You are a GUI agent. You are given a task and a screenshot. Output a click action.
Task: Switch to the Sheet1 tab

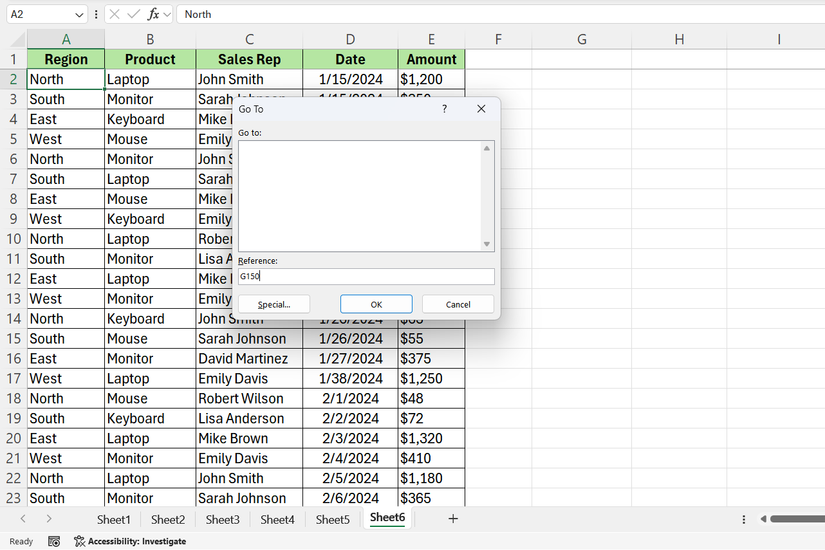tap(113, 519)
